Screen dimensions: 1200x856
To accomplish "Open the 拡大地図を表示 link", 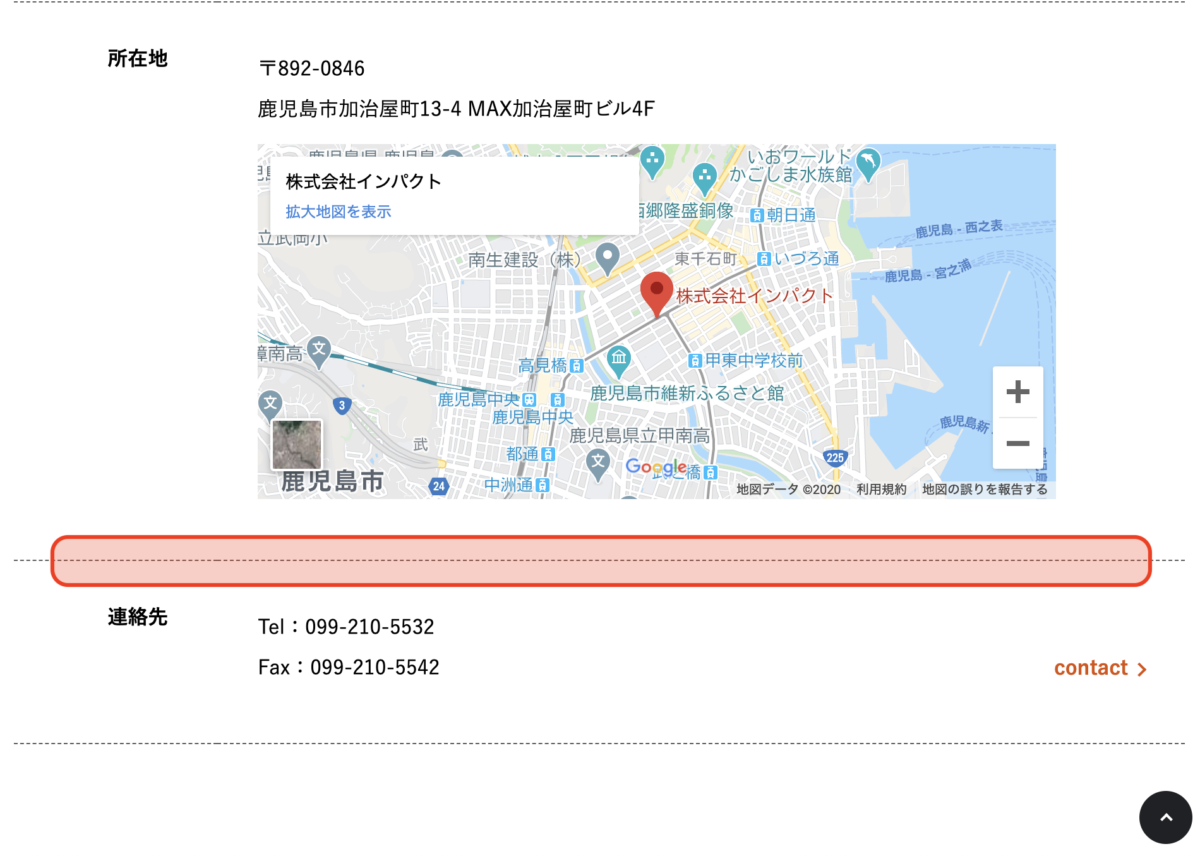I will point(338,212).
